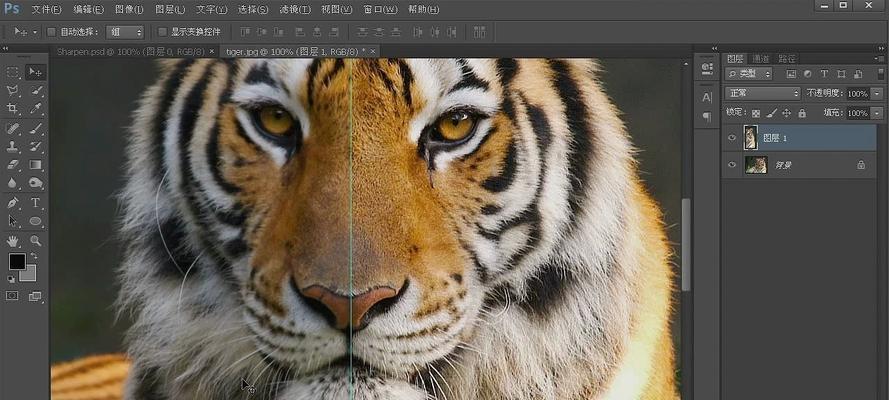Swap foreground and background colors
This screenshot has height=400, width=889.
tap(33, 257)
